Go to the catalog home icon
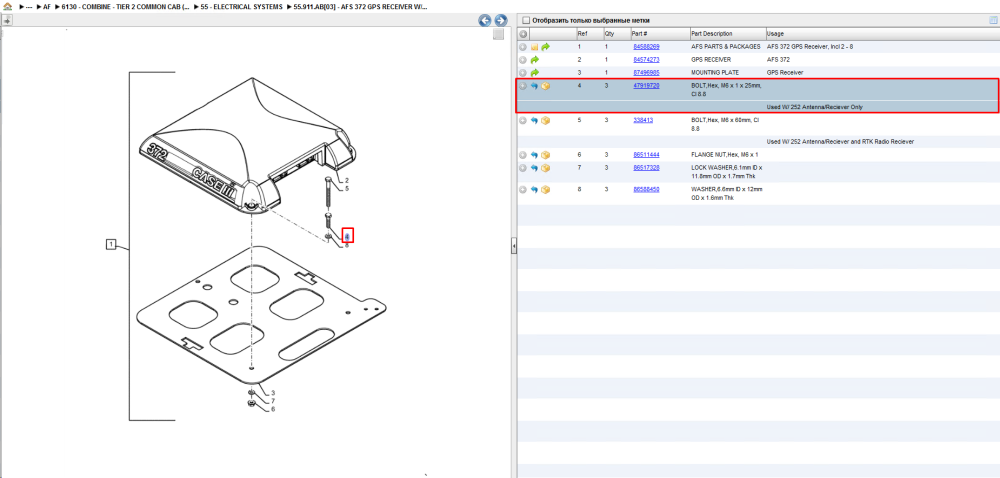The image size is (1000, 478). (x=7, y=6)
